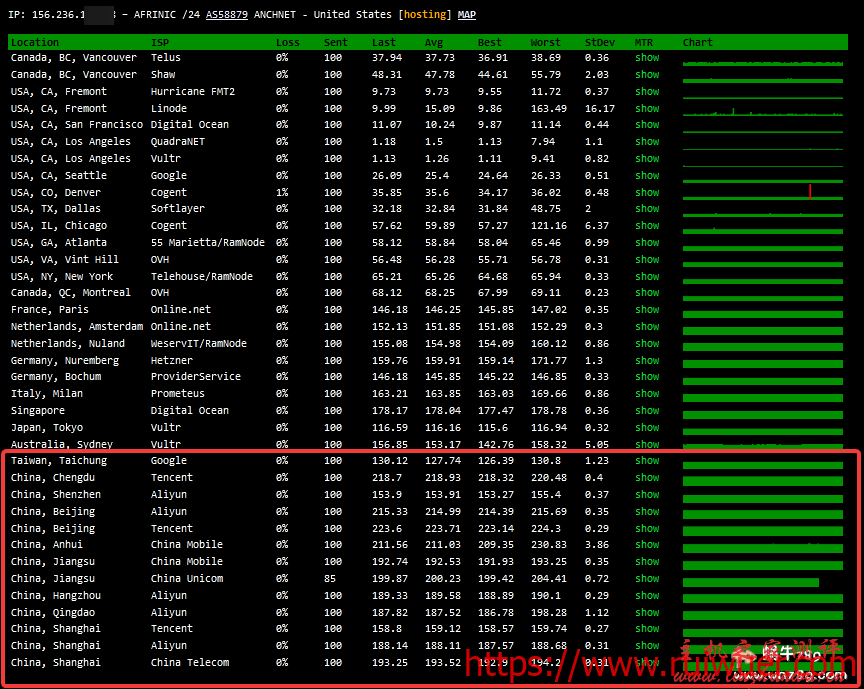Image resolution: width=864 pixels, height=689 pixels.
Task: Click the yellow hosting tag
Action: [425, 15]
